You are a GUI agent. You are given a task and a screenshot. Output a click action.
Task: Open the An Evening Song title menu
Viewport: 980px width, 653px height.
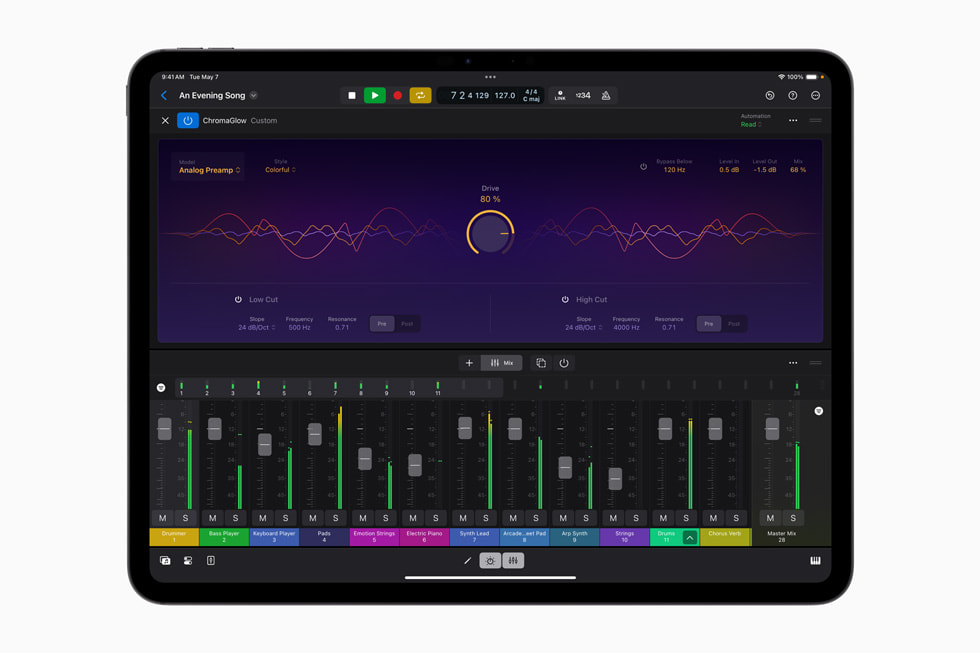214,95
